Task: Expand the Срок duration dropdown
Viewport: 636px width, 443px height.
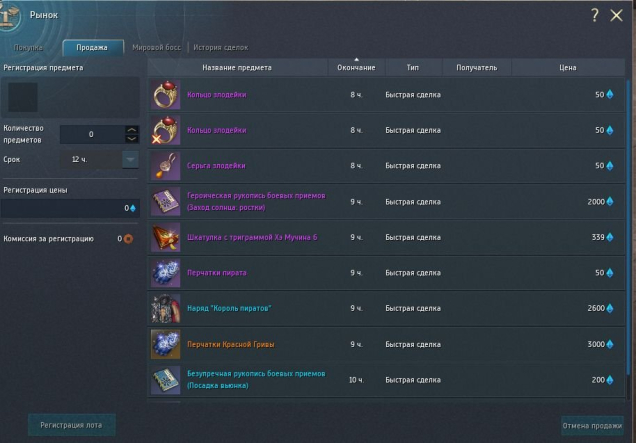Action: [x=130, y=159]
